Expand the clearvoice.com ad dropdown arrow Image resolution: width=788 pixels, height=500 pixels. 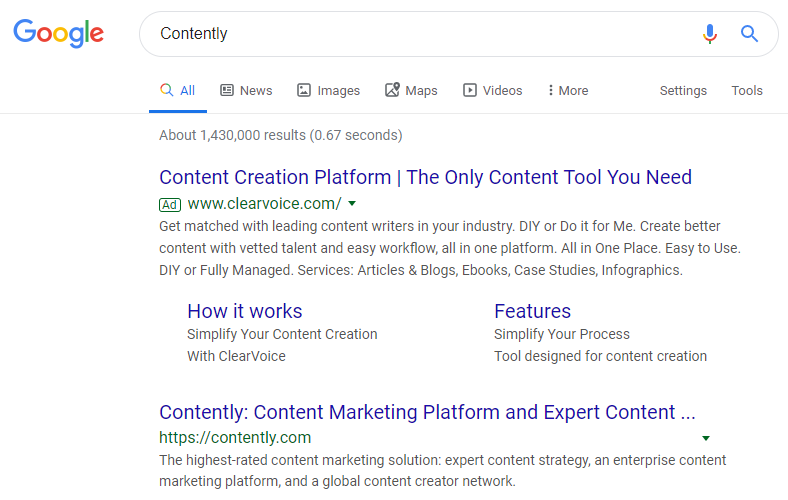click(x=352, y=203)
